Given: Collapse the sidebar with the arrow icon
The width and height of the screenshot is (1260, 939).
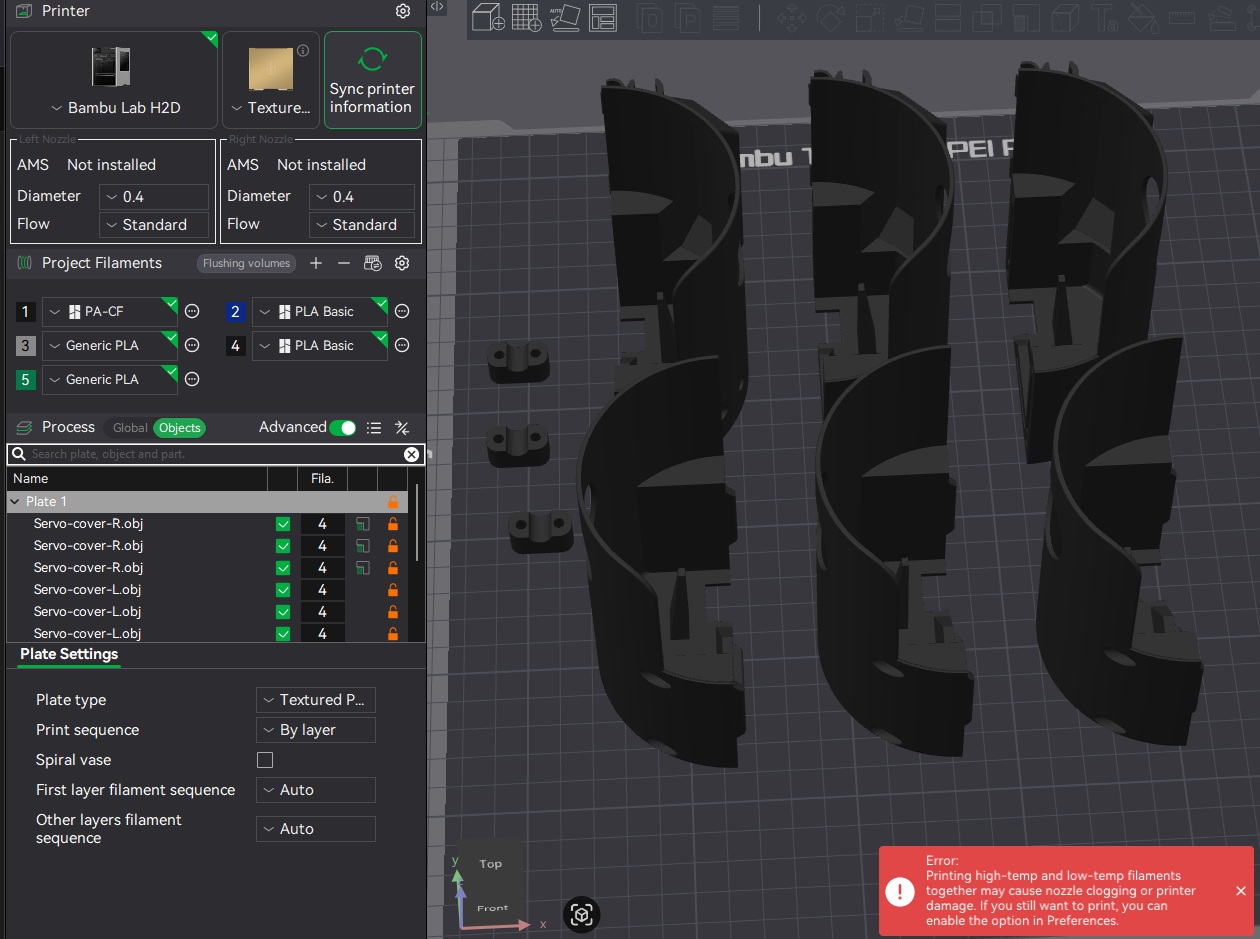Looking at the screenshot, I should coord(437,6).
